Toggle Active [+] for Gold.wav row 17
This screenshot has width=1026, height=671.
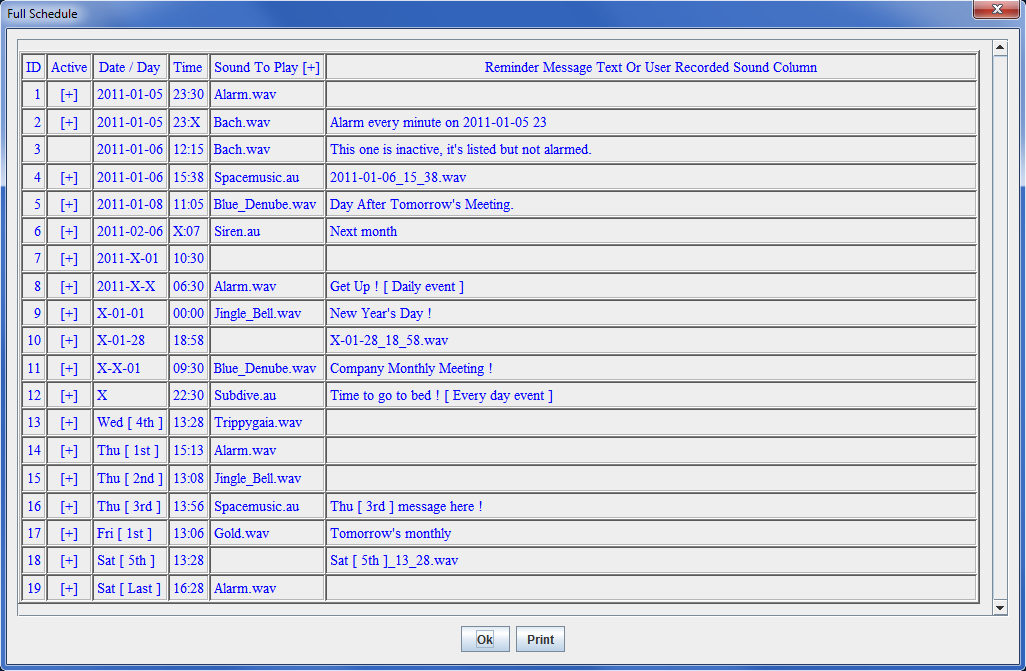(x=69, y=534)
